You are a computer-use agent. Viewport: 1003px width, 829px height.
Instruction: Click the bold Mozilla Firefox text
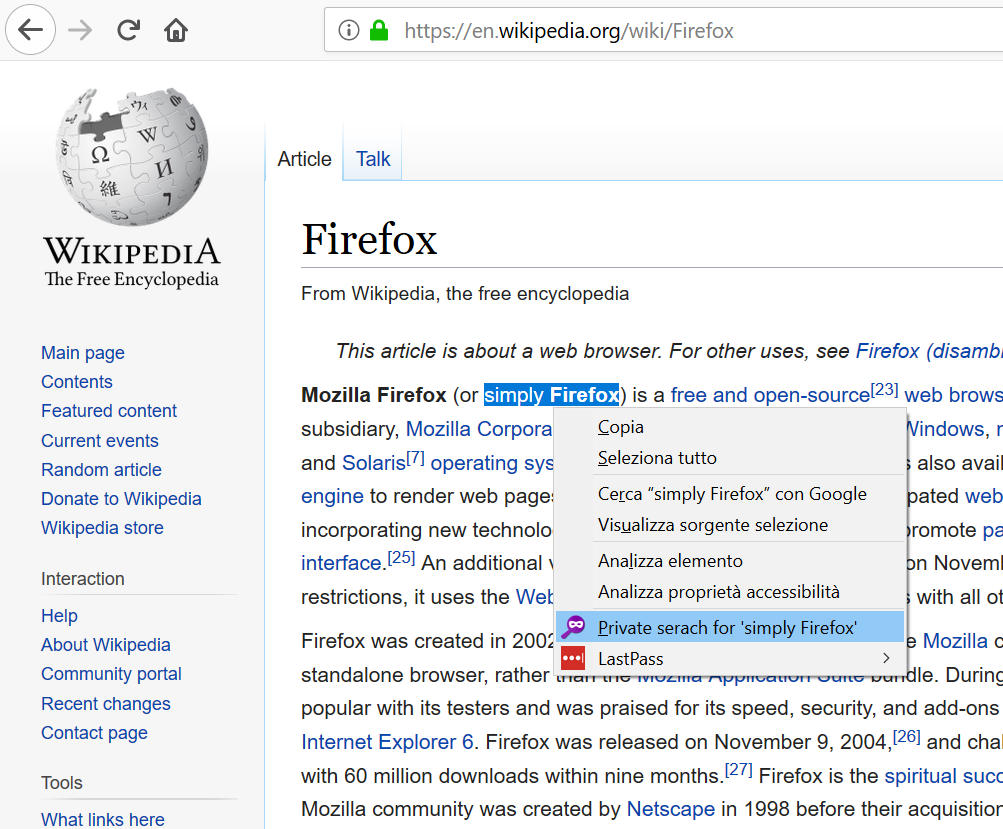point(374,395)
